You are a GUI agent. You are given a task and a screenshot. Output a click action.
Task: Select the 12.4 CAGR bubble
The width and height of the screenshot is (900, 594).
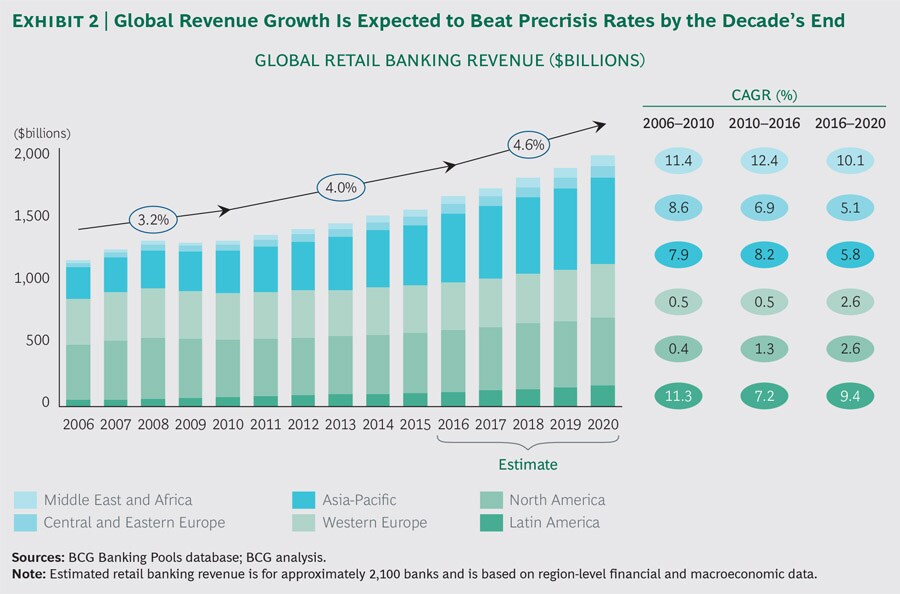click(x=765, y=159)
